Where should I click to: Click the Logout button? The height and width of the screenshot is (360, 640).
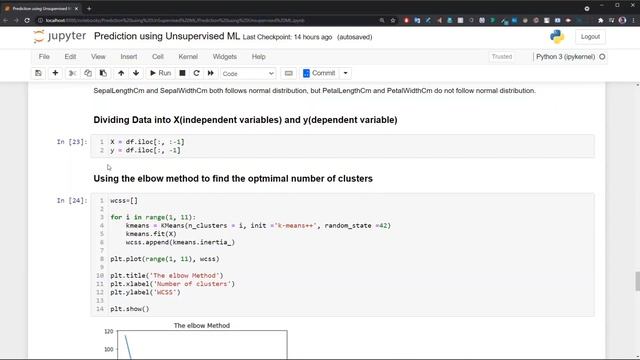tap(590, 37)
